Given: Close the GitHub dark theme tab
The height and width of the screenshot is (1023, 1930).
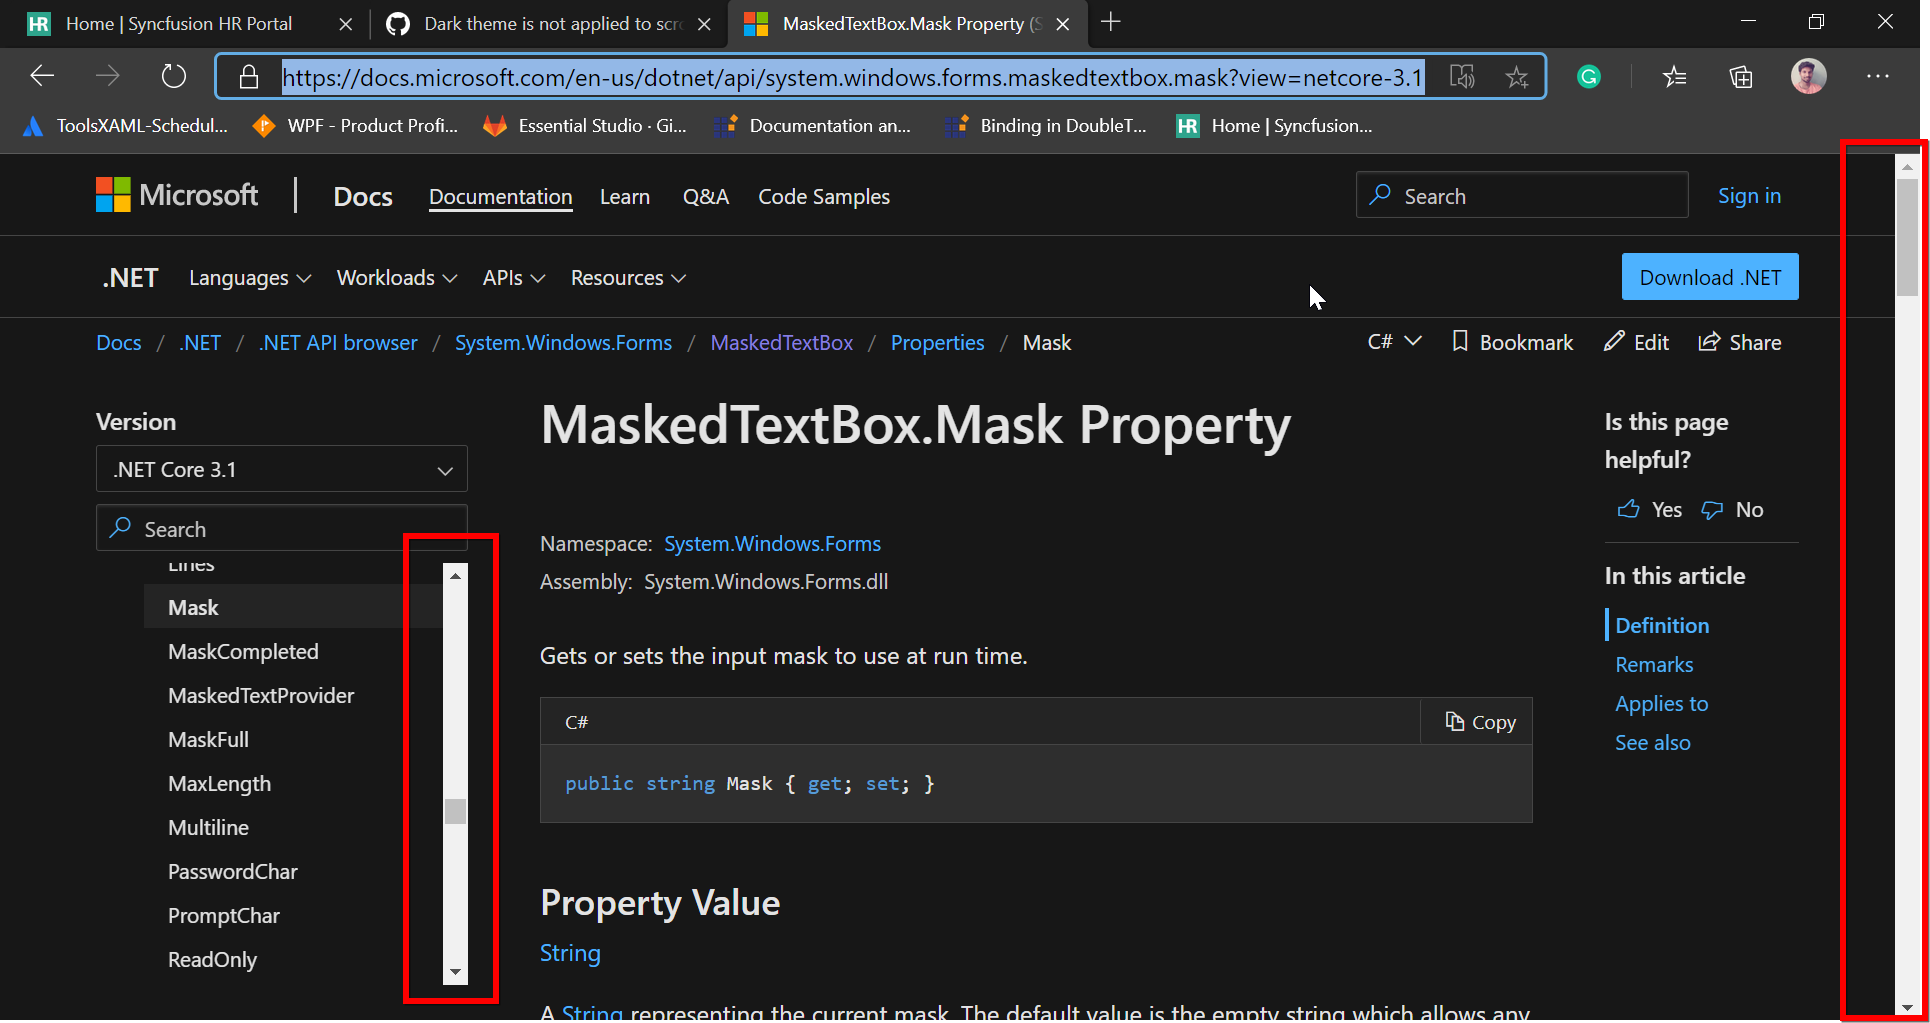Looking at the screenshot, I should (x=704, y=24).
